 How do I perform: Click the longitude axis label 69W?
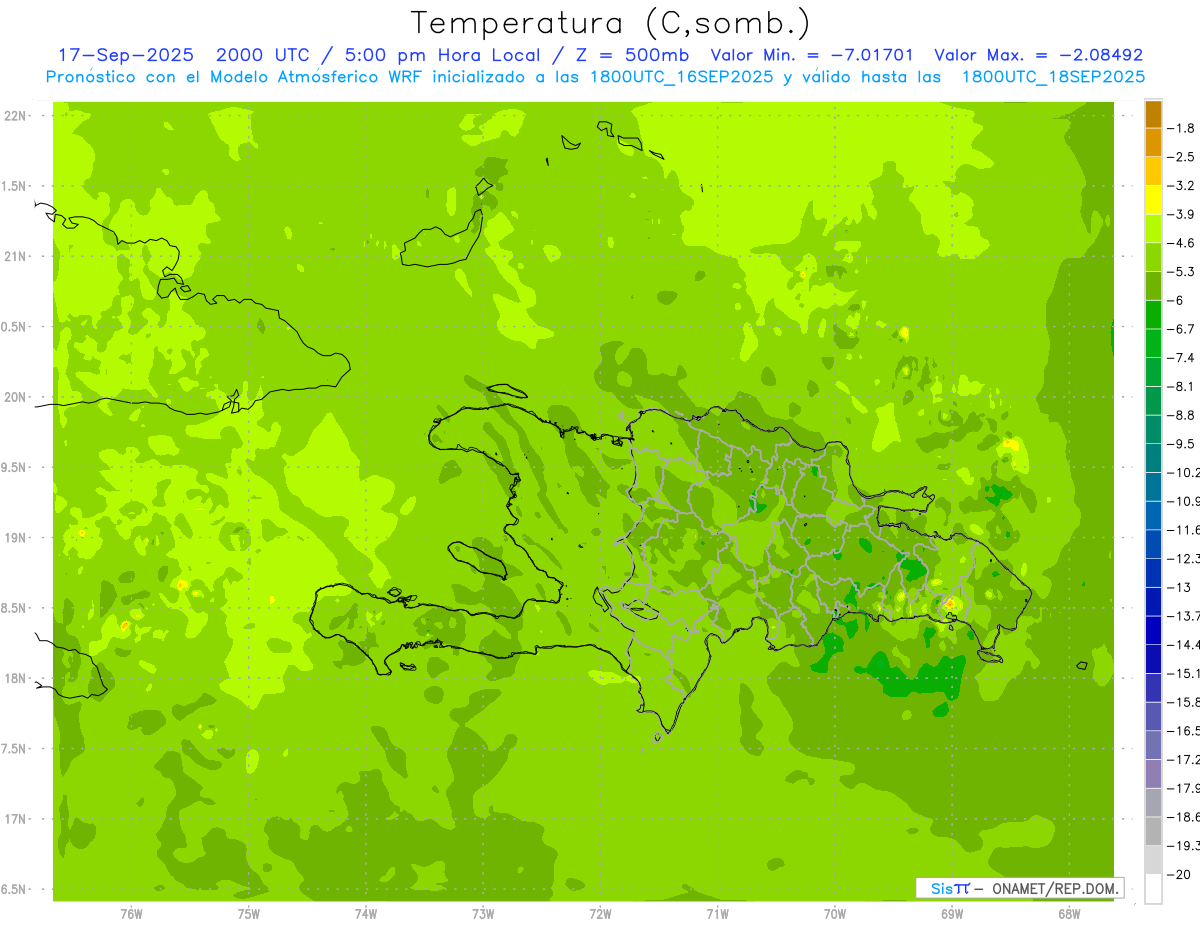(x=952, y=914)
